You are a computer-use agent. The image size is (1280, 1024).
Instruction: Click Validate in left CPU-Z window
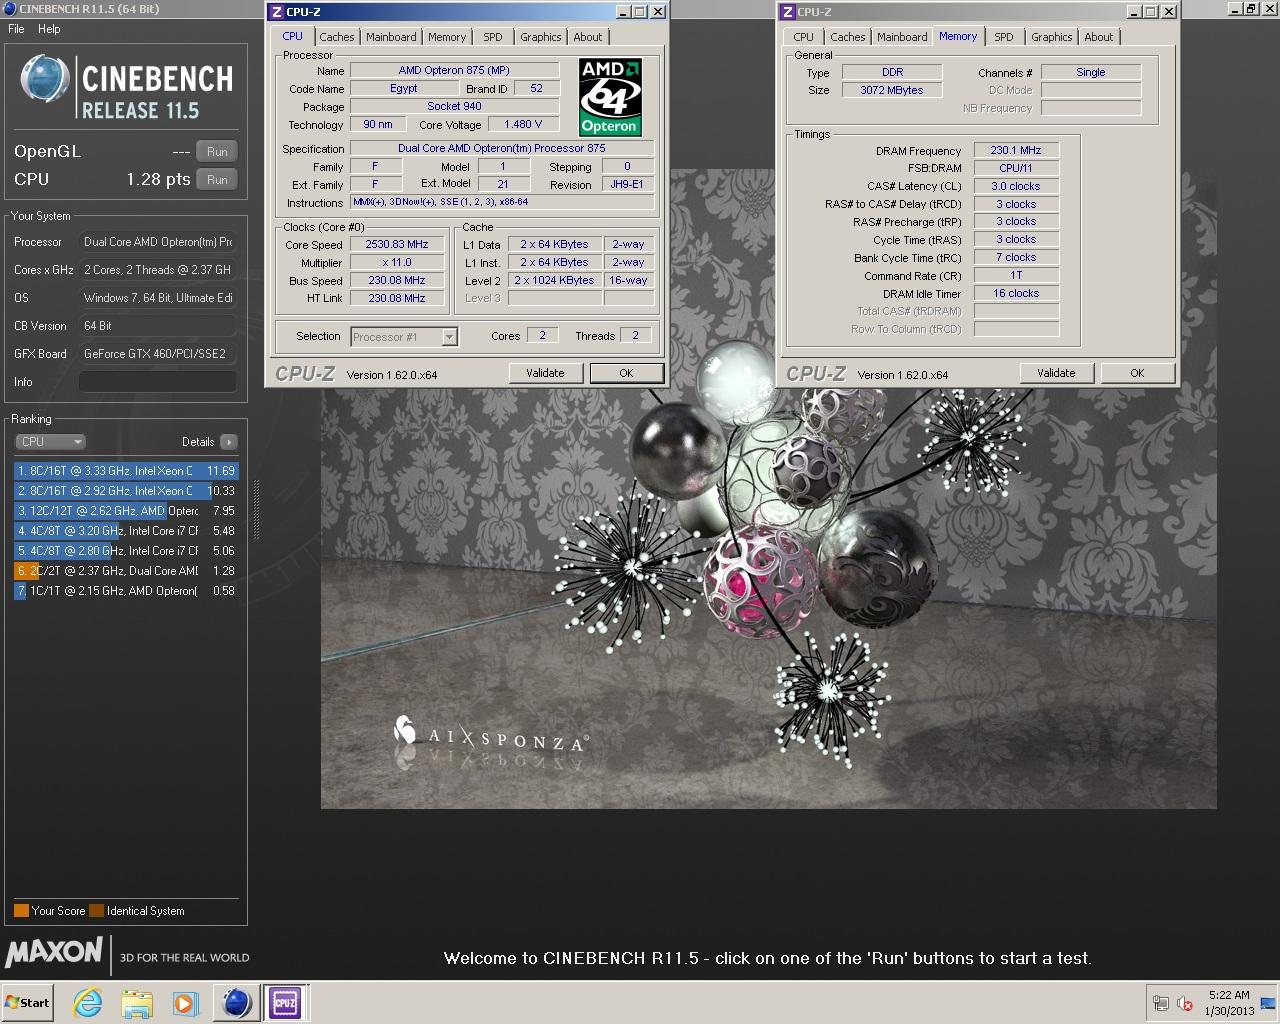[x=545, y=373]
